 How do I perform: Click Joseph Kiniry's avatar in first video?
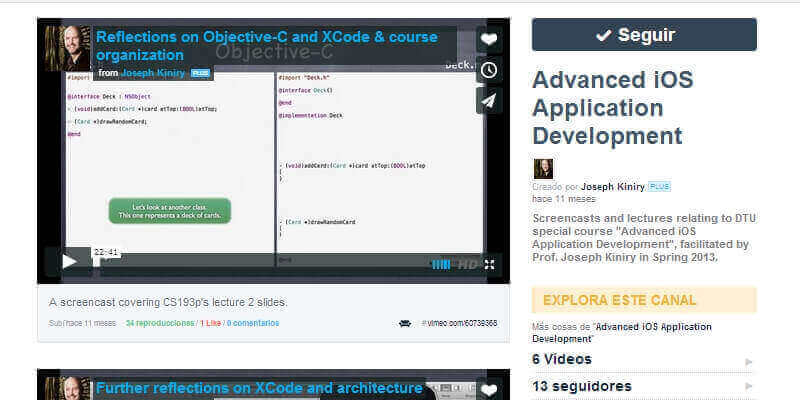68,47
